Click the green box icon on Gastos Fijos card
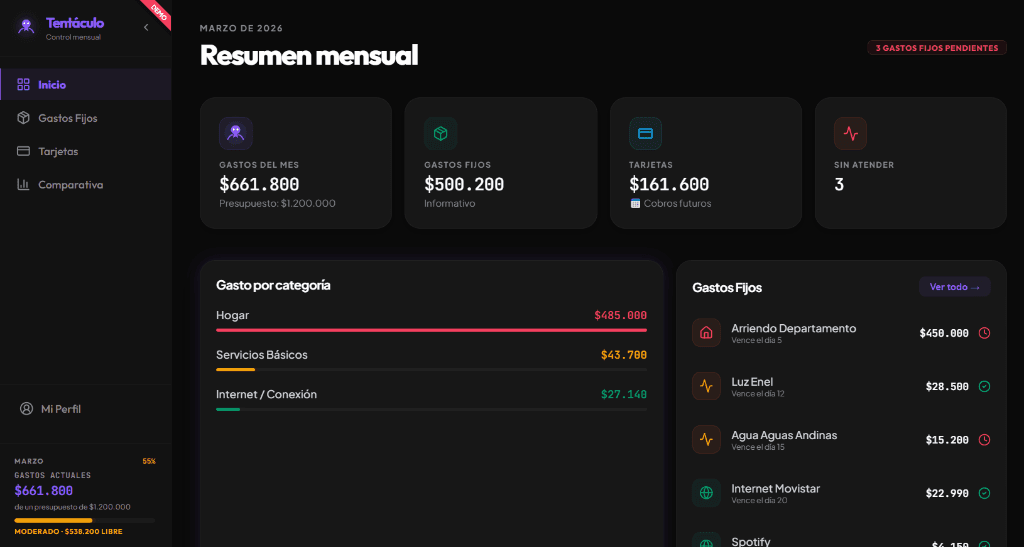1024x547 pixels. tap(441, 134)
